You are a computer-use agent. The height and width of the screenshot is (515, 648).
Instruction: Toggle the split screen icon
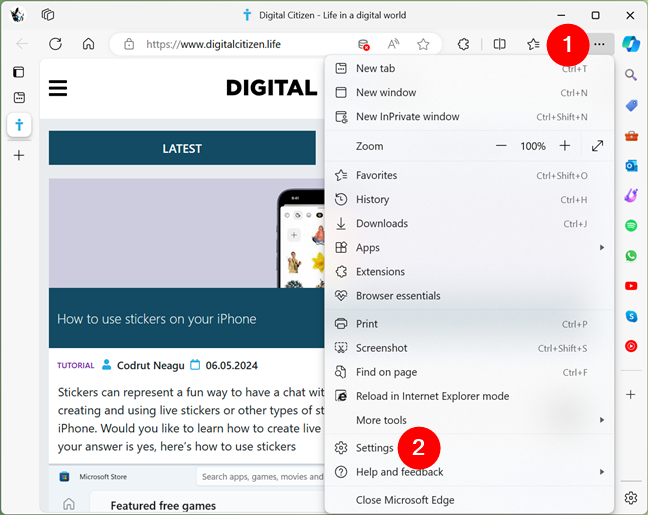click(x=500, y=44)
